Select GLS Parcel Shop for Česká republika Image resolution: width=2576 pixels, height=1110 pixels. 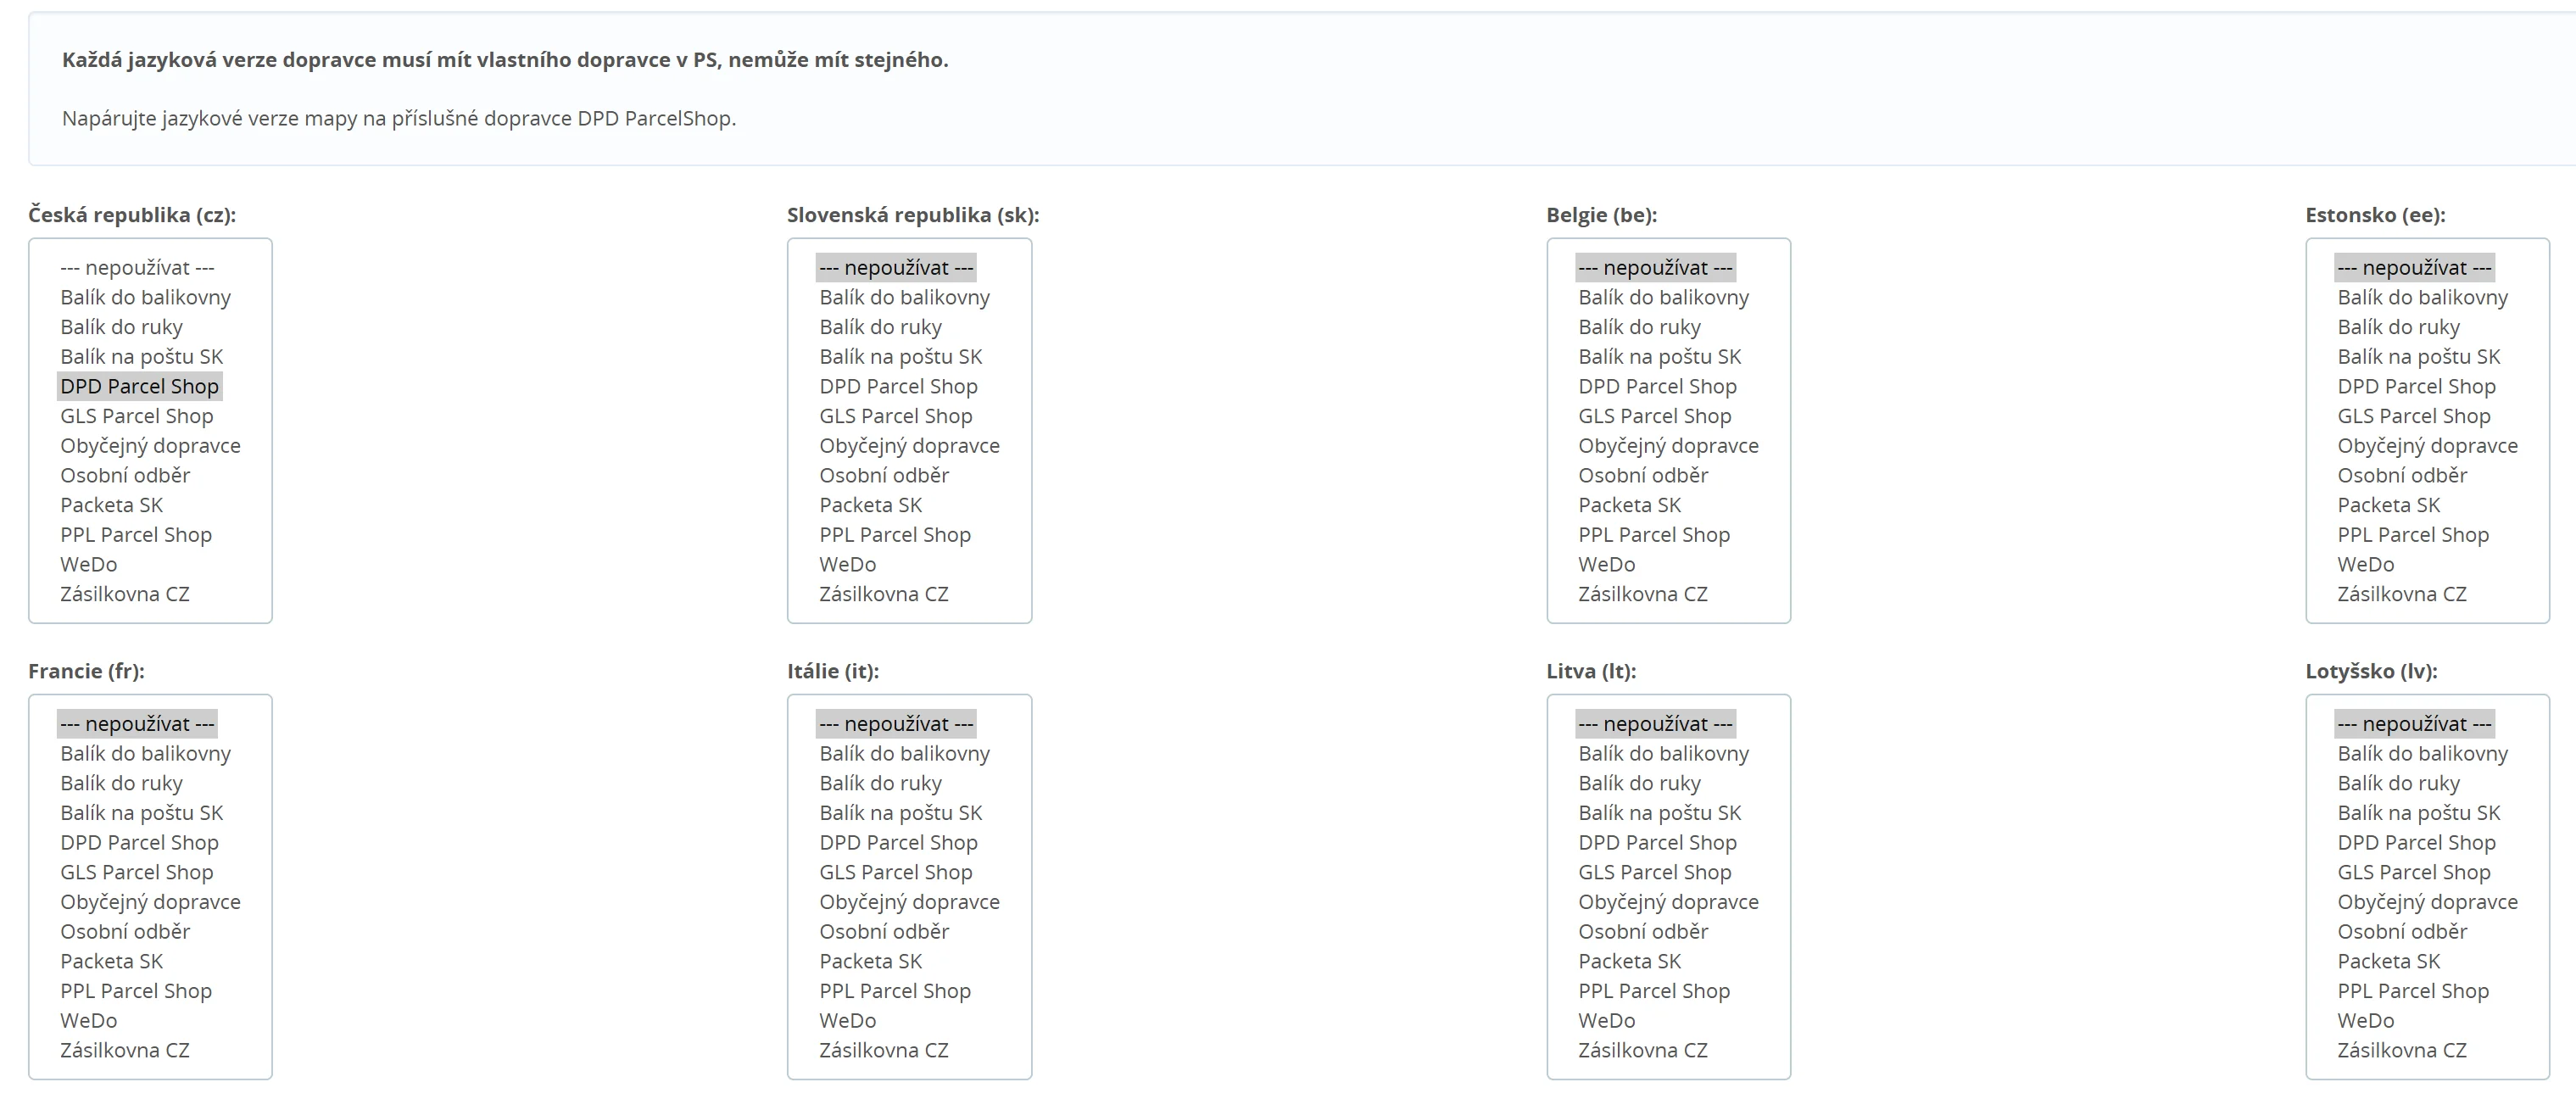point(137,416)
